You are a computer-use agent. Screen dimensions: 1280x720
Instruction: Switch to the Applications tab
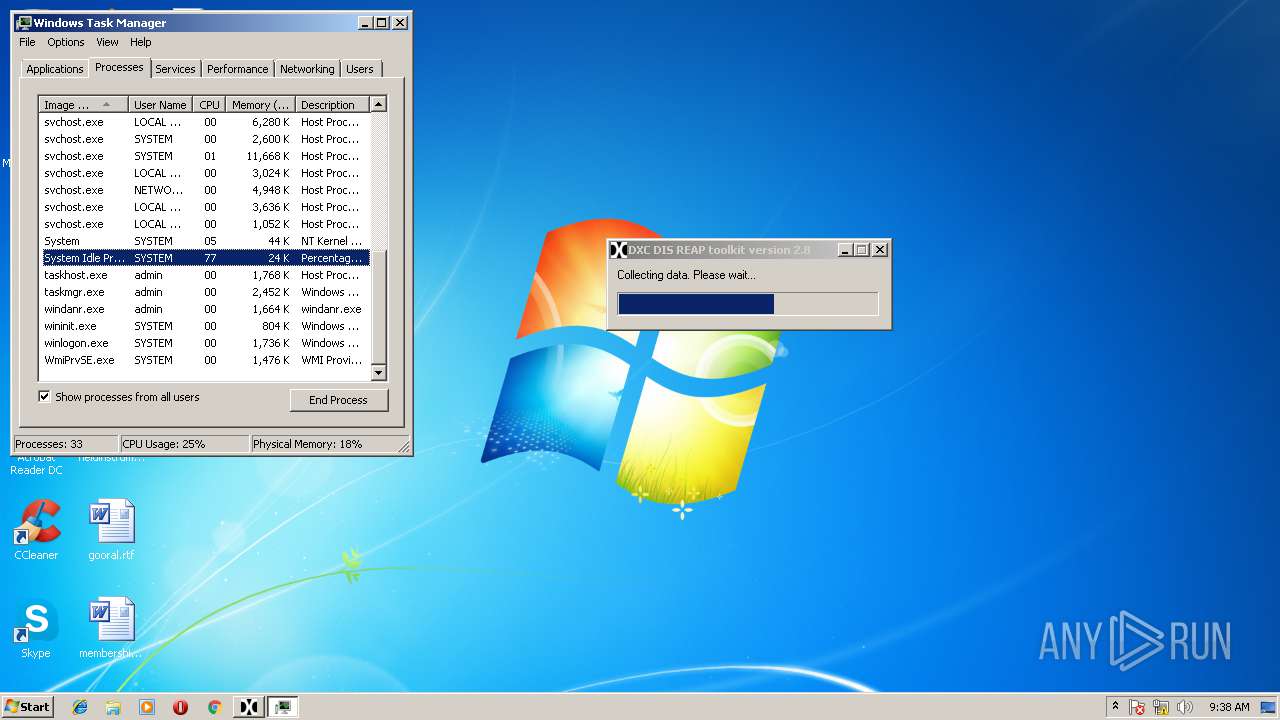click(x=55, y=69)
